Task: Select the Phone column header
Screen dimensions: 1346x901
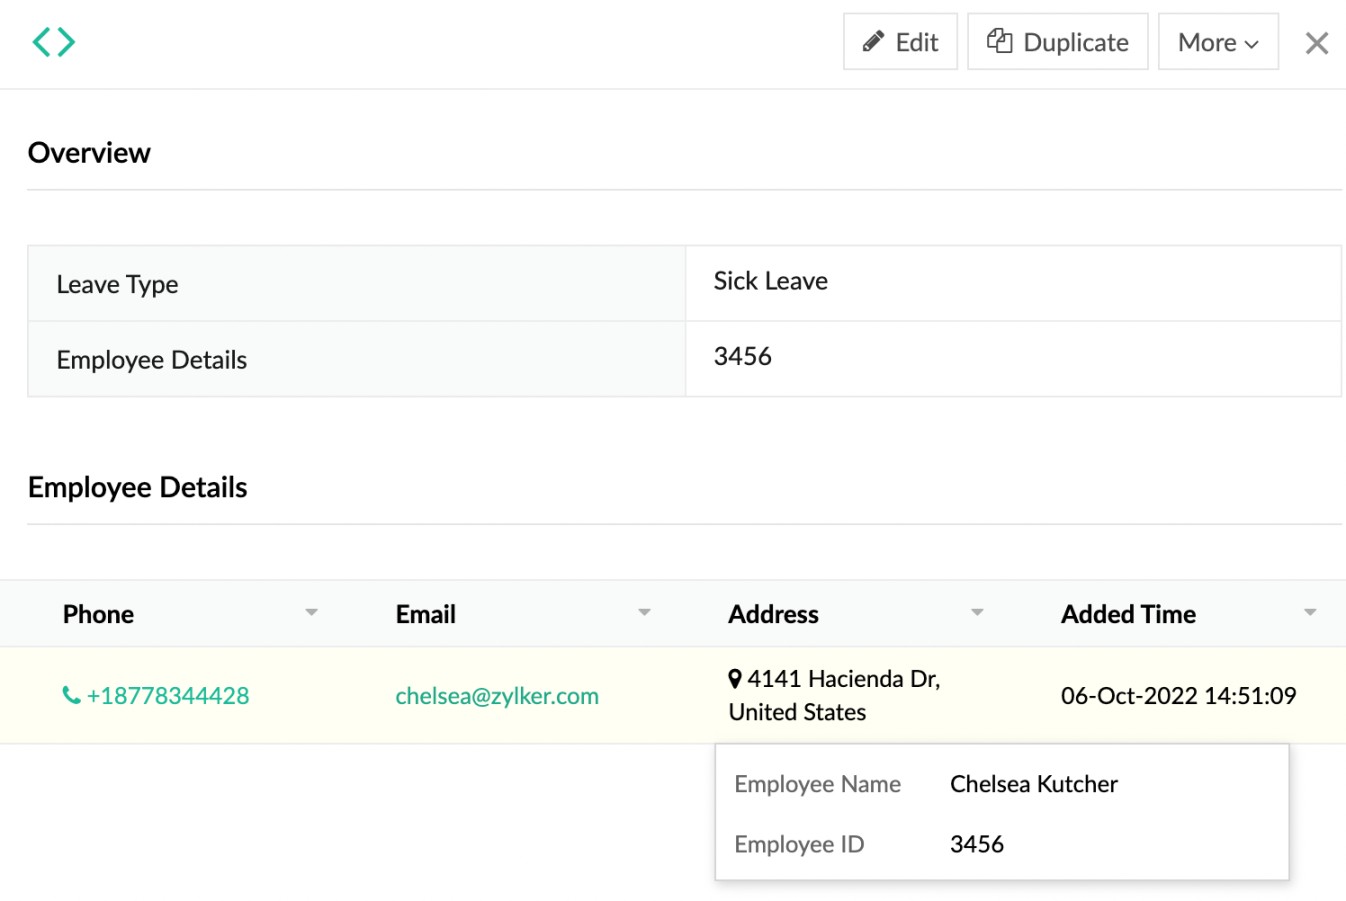Action: tap(98, 614)
